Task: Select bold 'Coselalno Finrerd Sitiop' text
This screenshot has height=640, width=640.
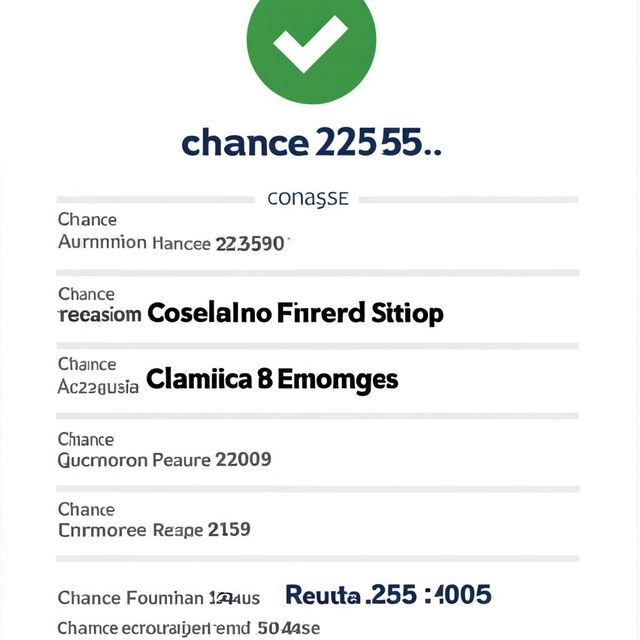Action: tap(295, 313)
